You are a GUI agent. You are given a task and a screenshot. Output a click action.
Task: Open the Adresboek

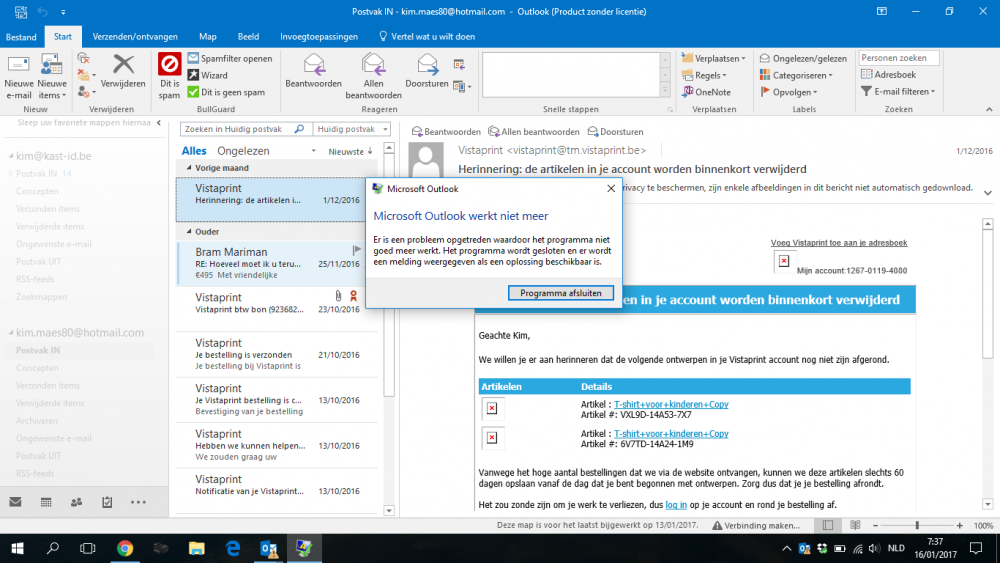(888, 75)
